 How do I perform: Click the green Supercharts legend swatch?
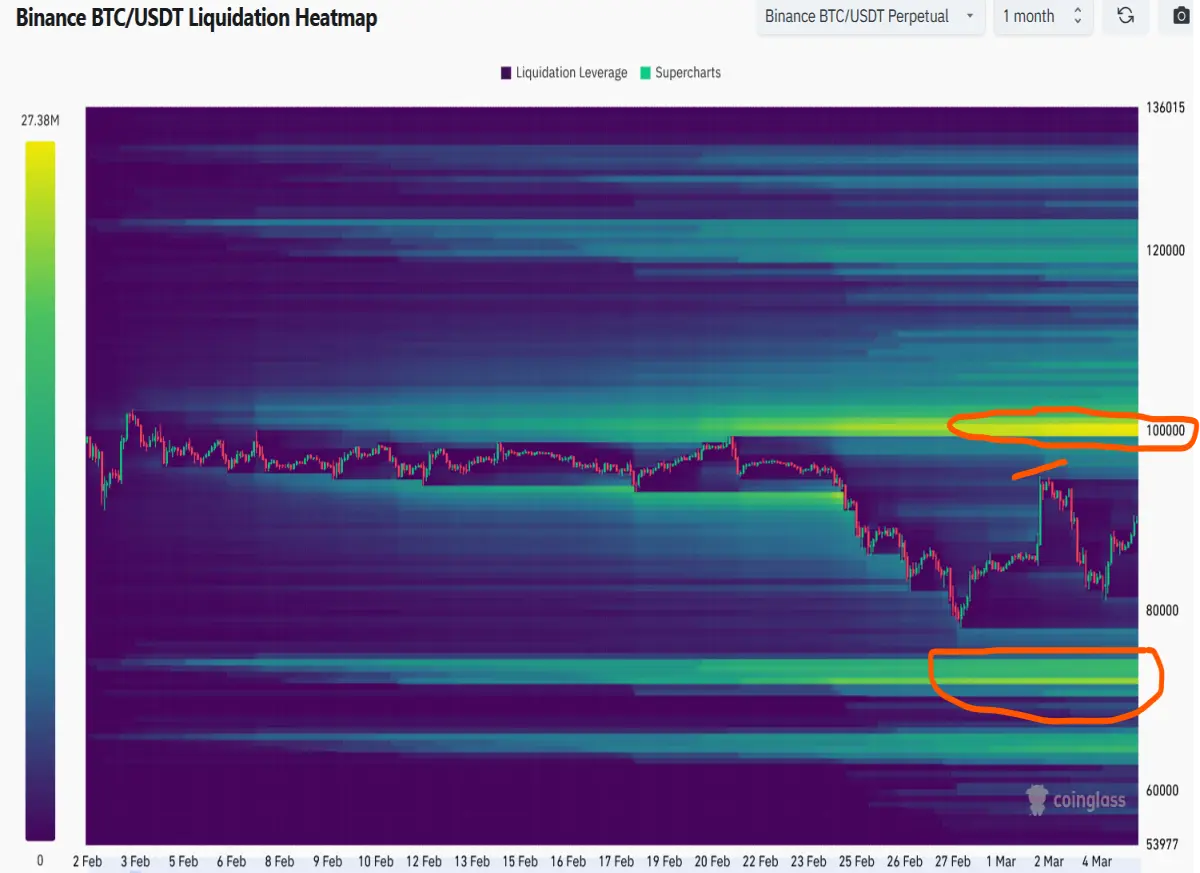(645, 73)
